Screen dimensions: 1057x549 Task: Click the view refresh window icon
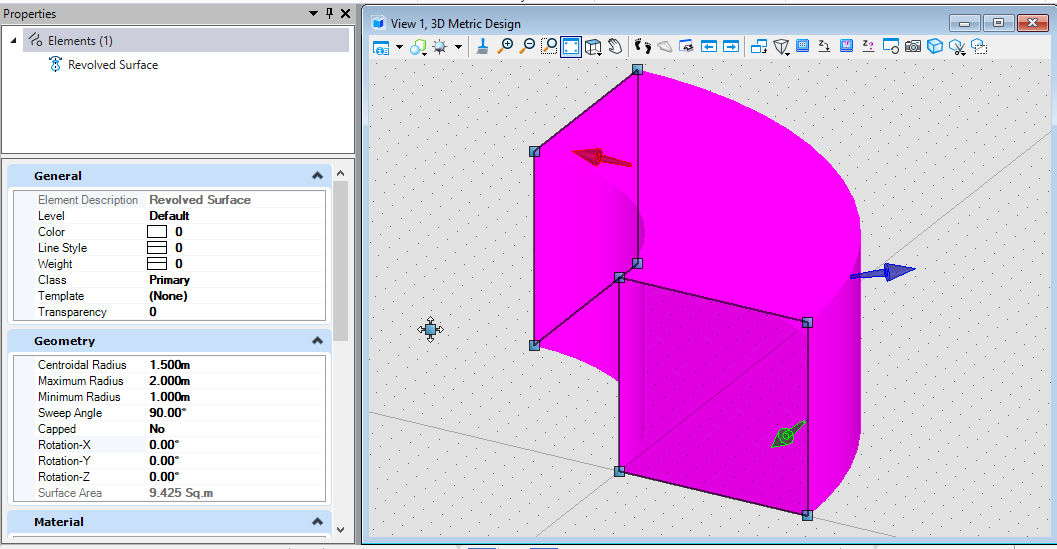[890, 47]
